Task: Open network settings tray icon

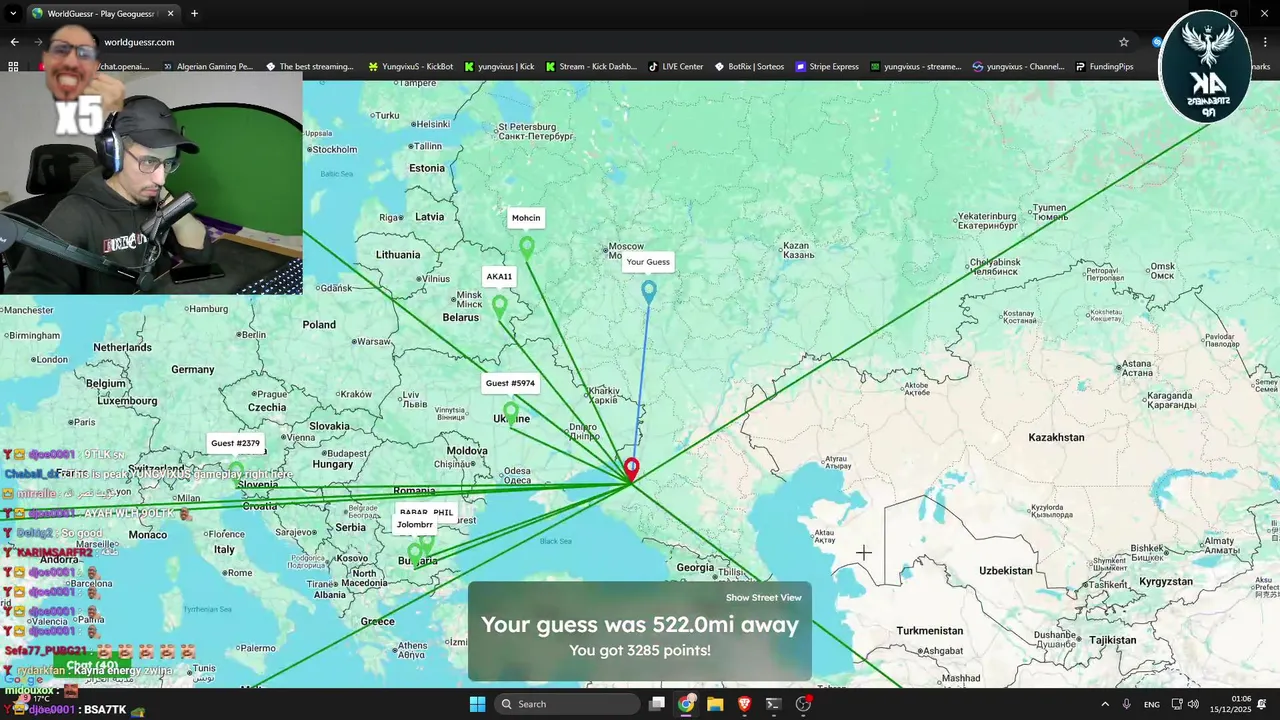Action: pyautogui.click(x=1177, y=704)
